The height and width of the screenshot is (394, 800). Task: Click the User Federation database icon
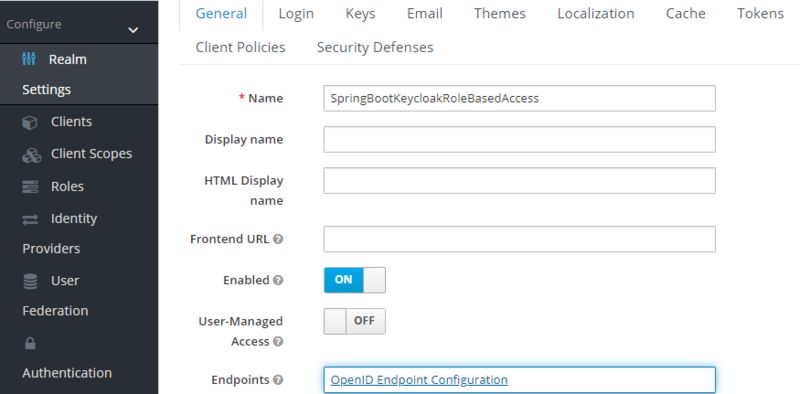click(x=30, y=281)
